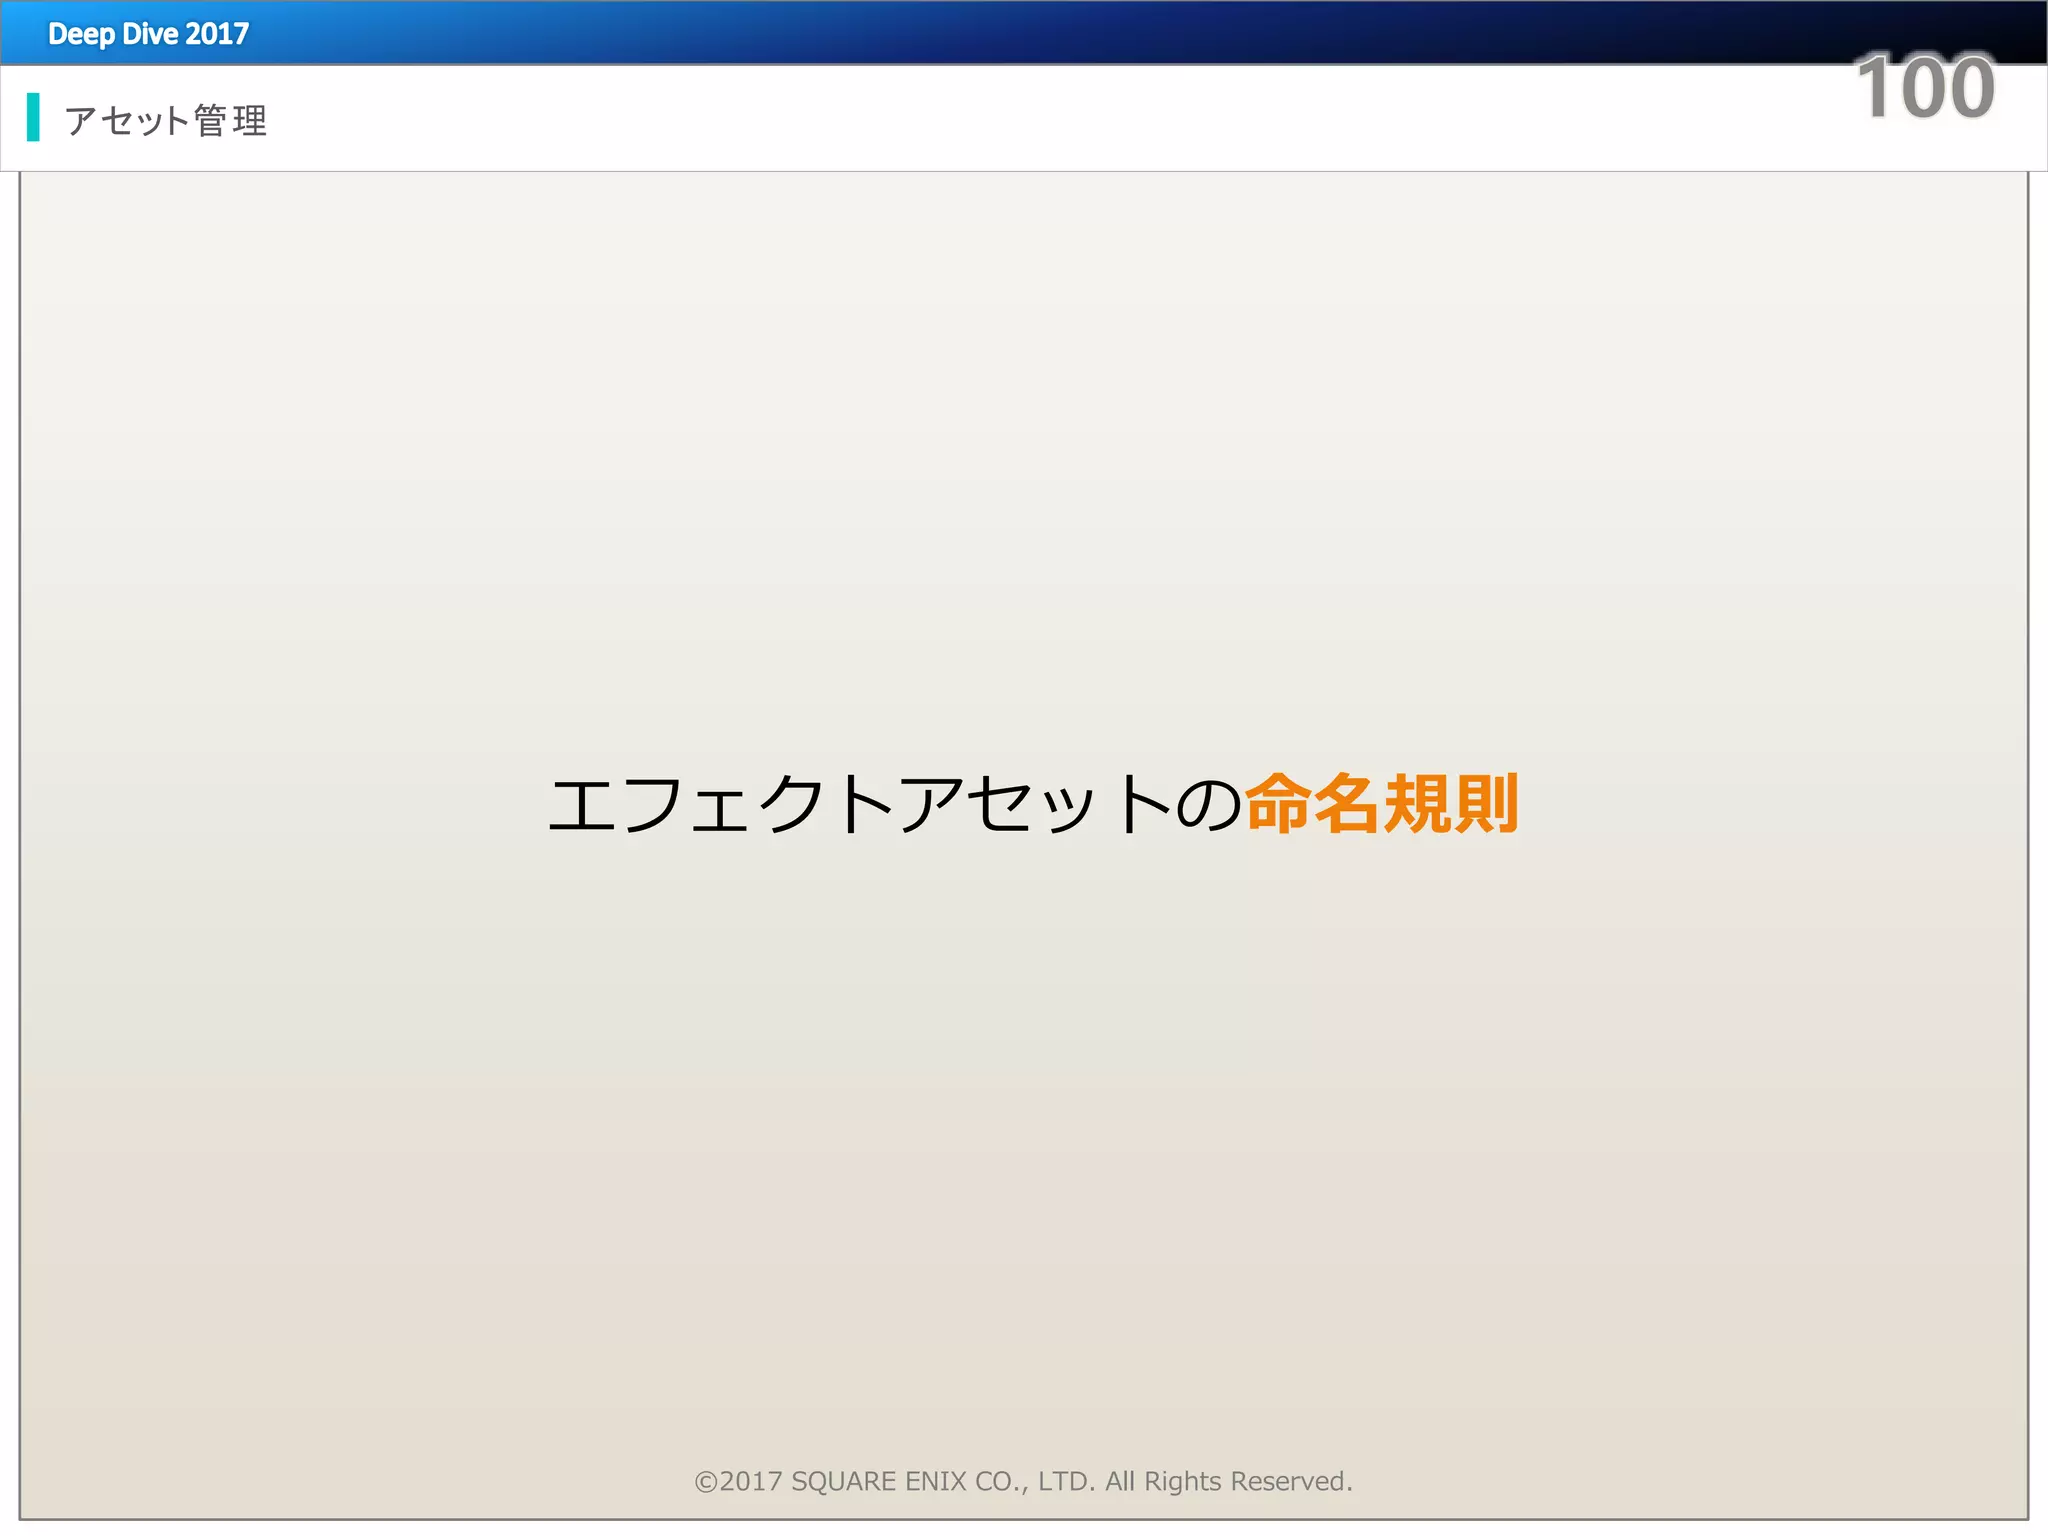
Task: Click the orange 規則 characters
Action: click(x=1452, y=804)
